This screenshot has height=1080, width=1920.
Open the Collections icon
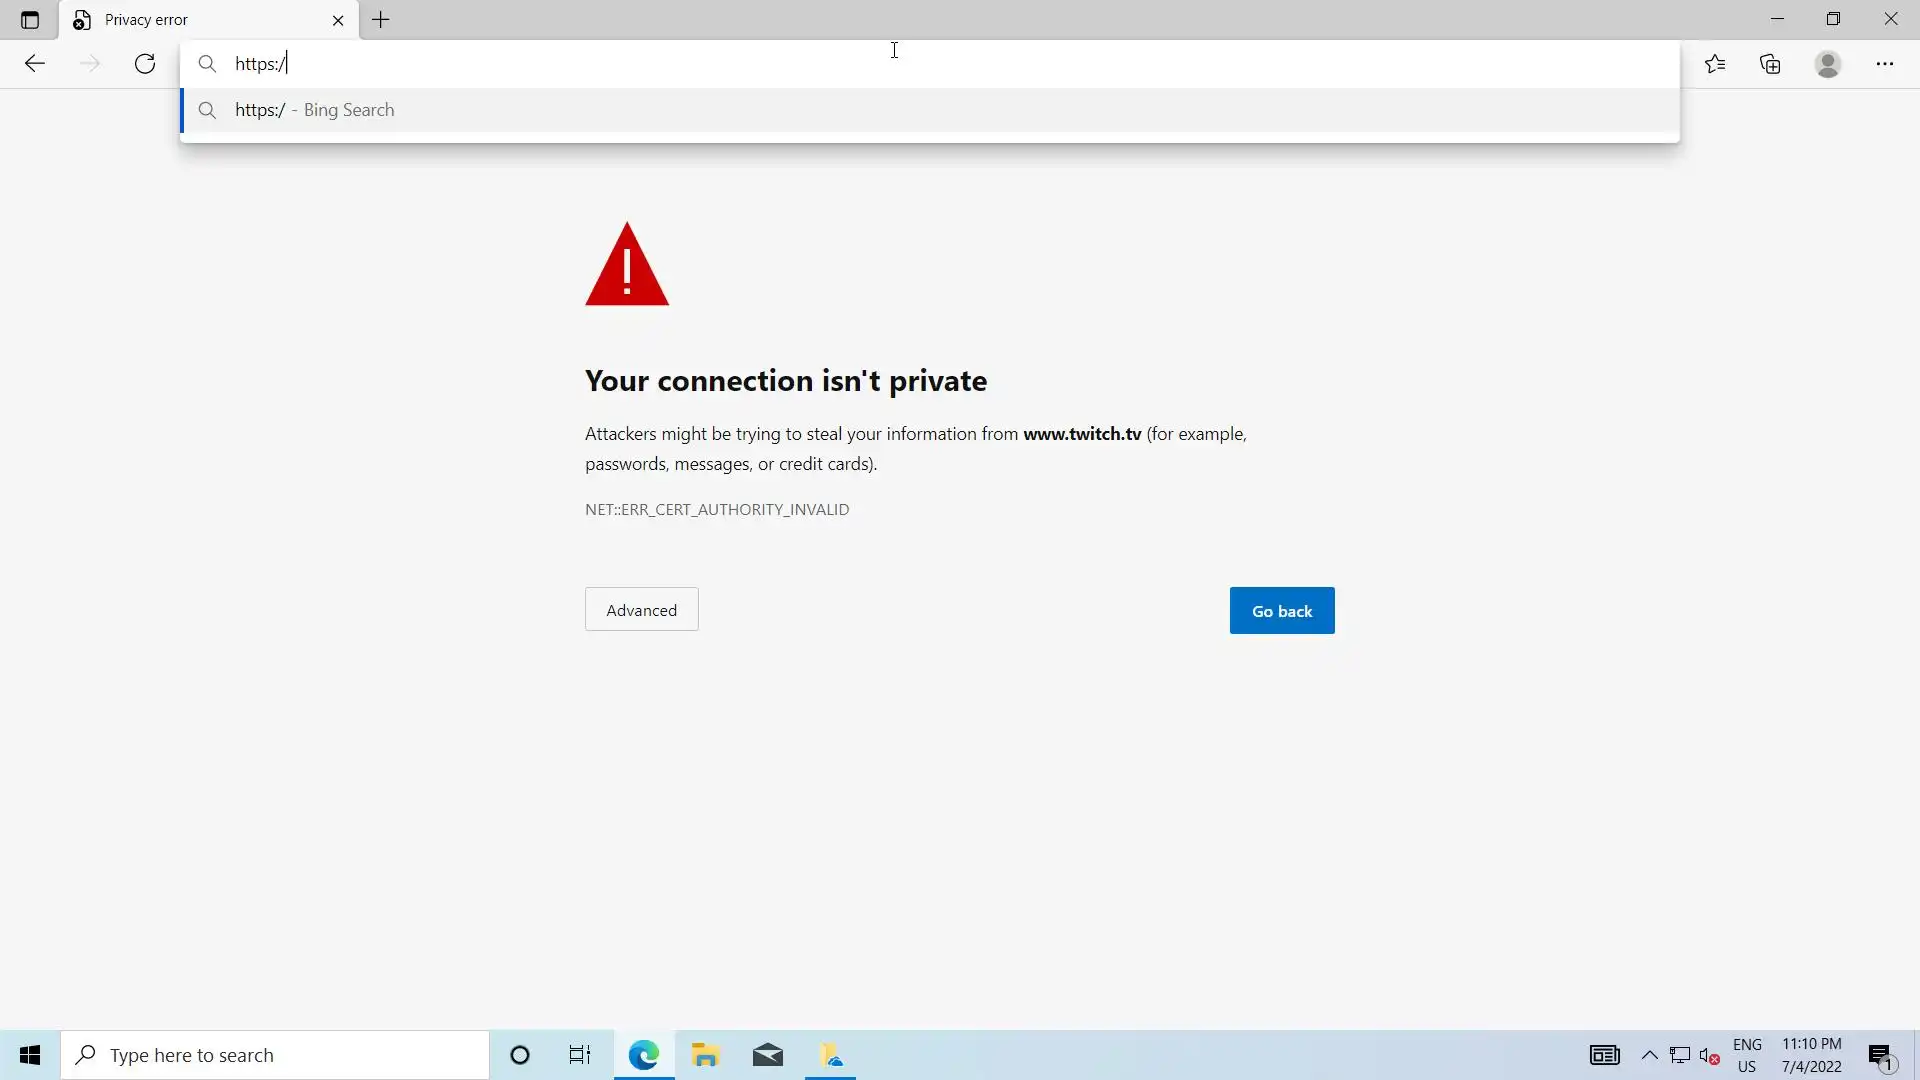click(x=1770, y=64)
